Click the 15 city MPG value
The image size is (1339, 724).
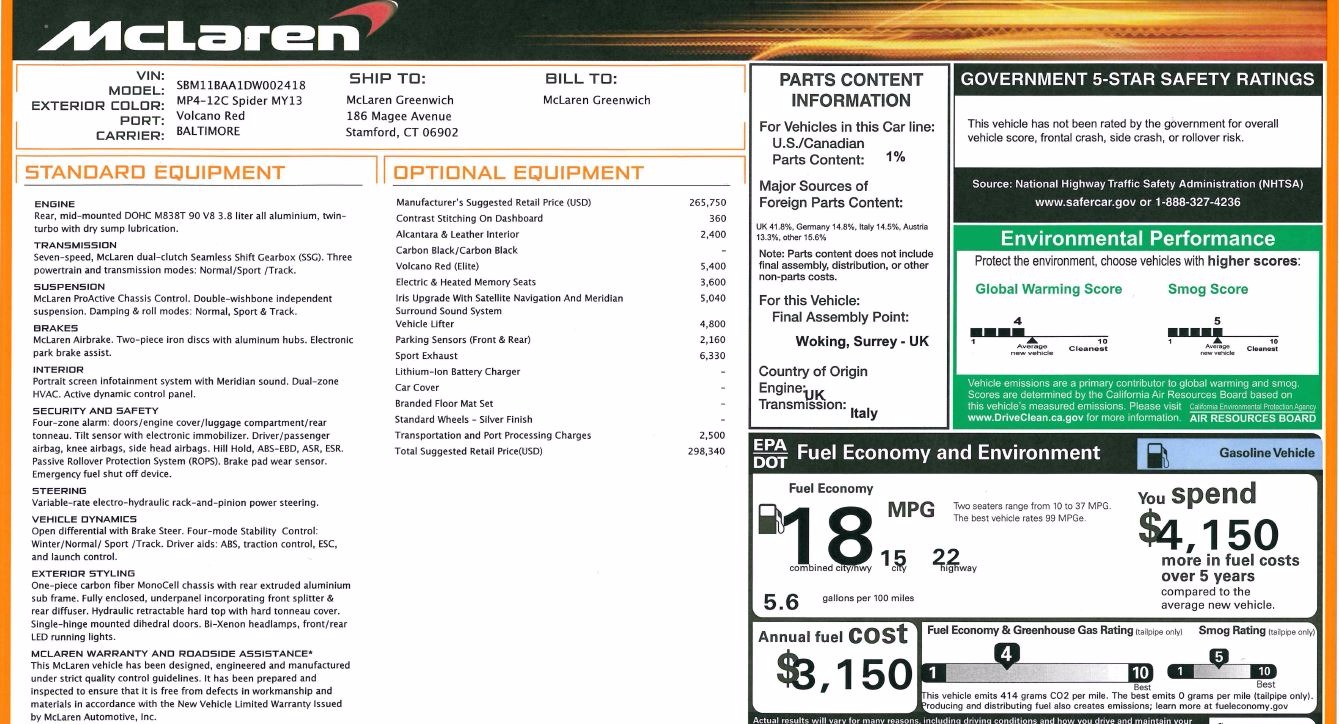[x=894, y=557]
